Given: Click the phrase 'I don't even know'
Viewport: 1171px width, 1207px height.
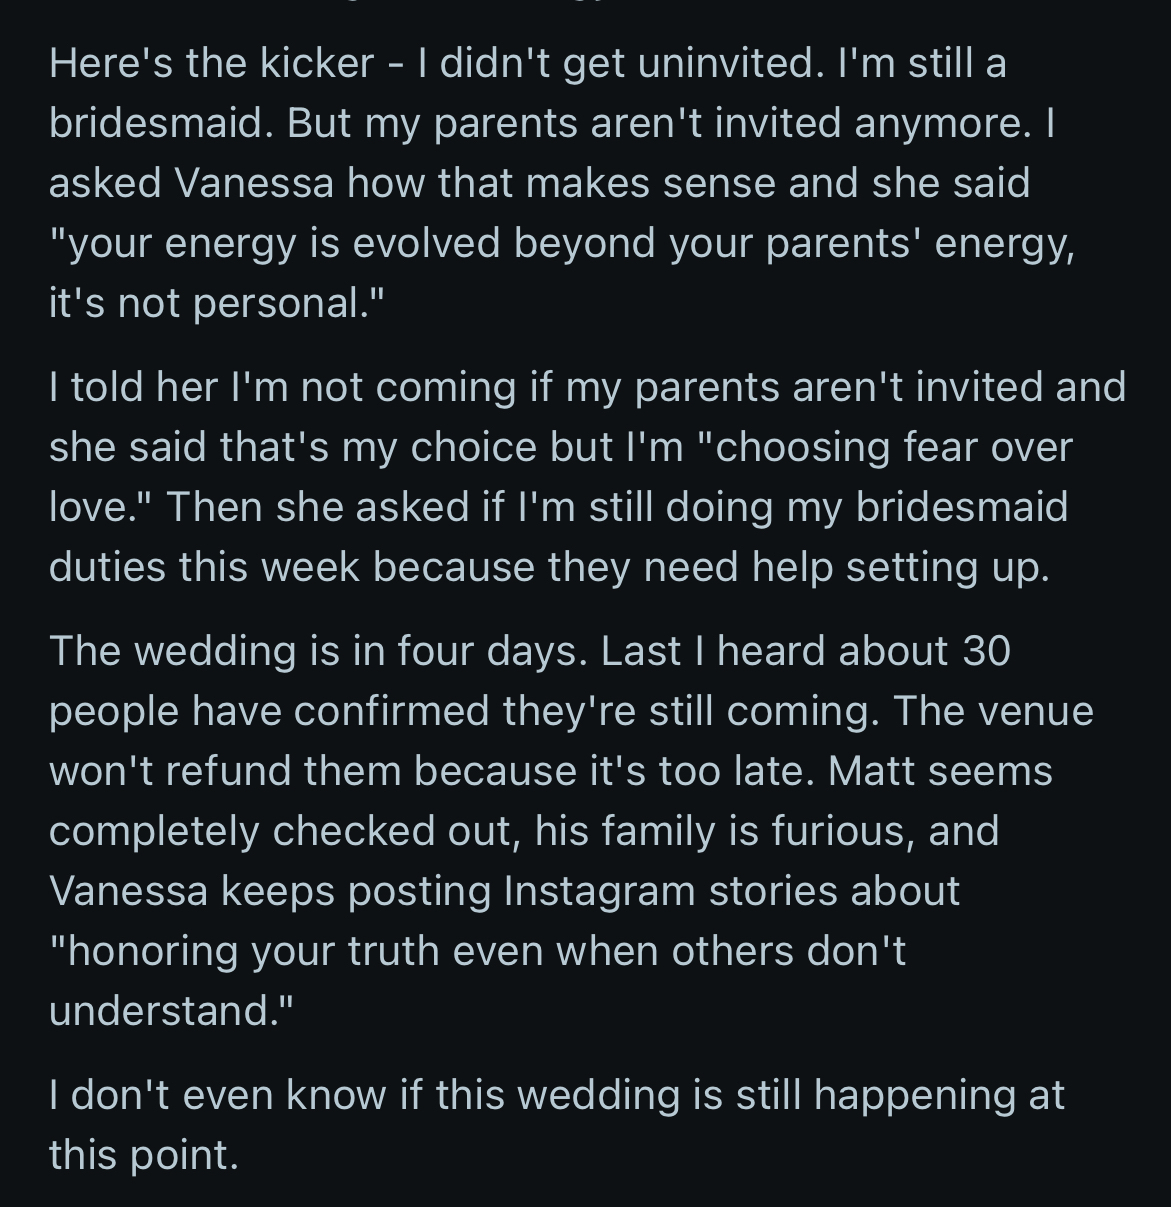Looking at the screenshot, I should [216, 1095].
